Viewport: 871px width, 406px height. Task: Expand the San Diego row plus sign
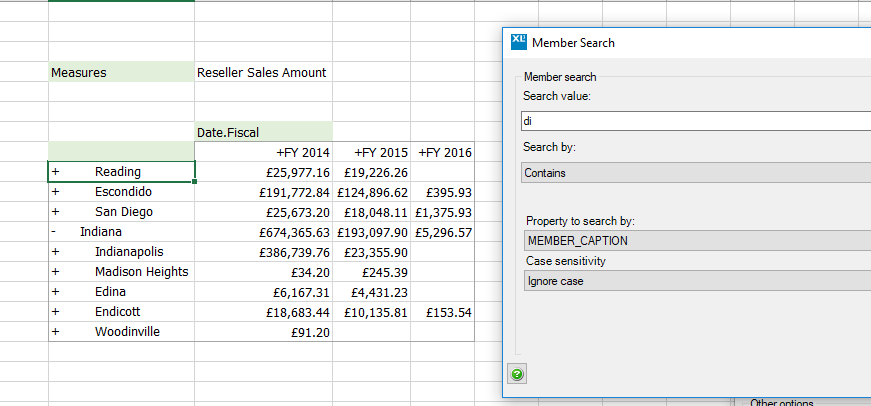click(55, 212)
